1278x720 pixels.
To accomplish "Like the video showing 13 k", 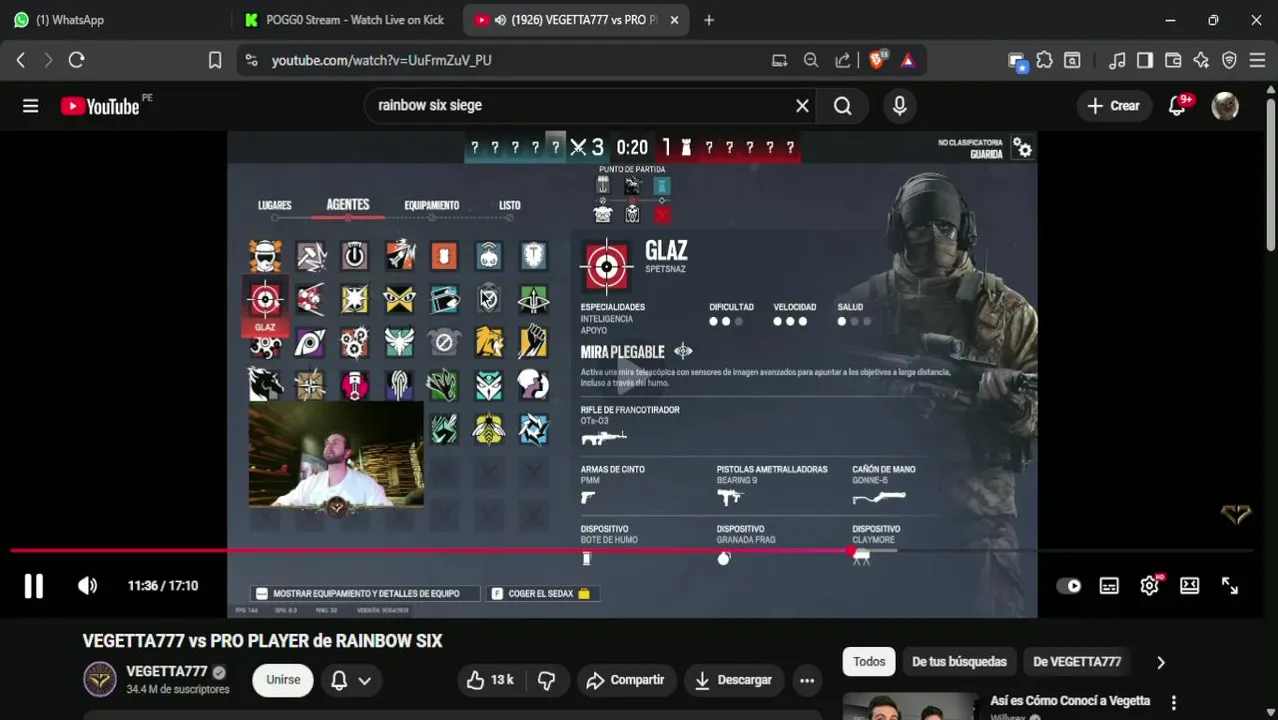I will pos(490,680).
